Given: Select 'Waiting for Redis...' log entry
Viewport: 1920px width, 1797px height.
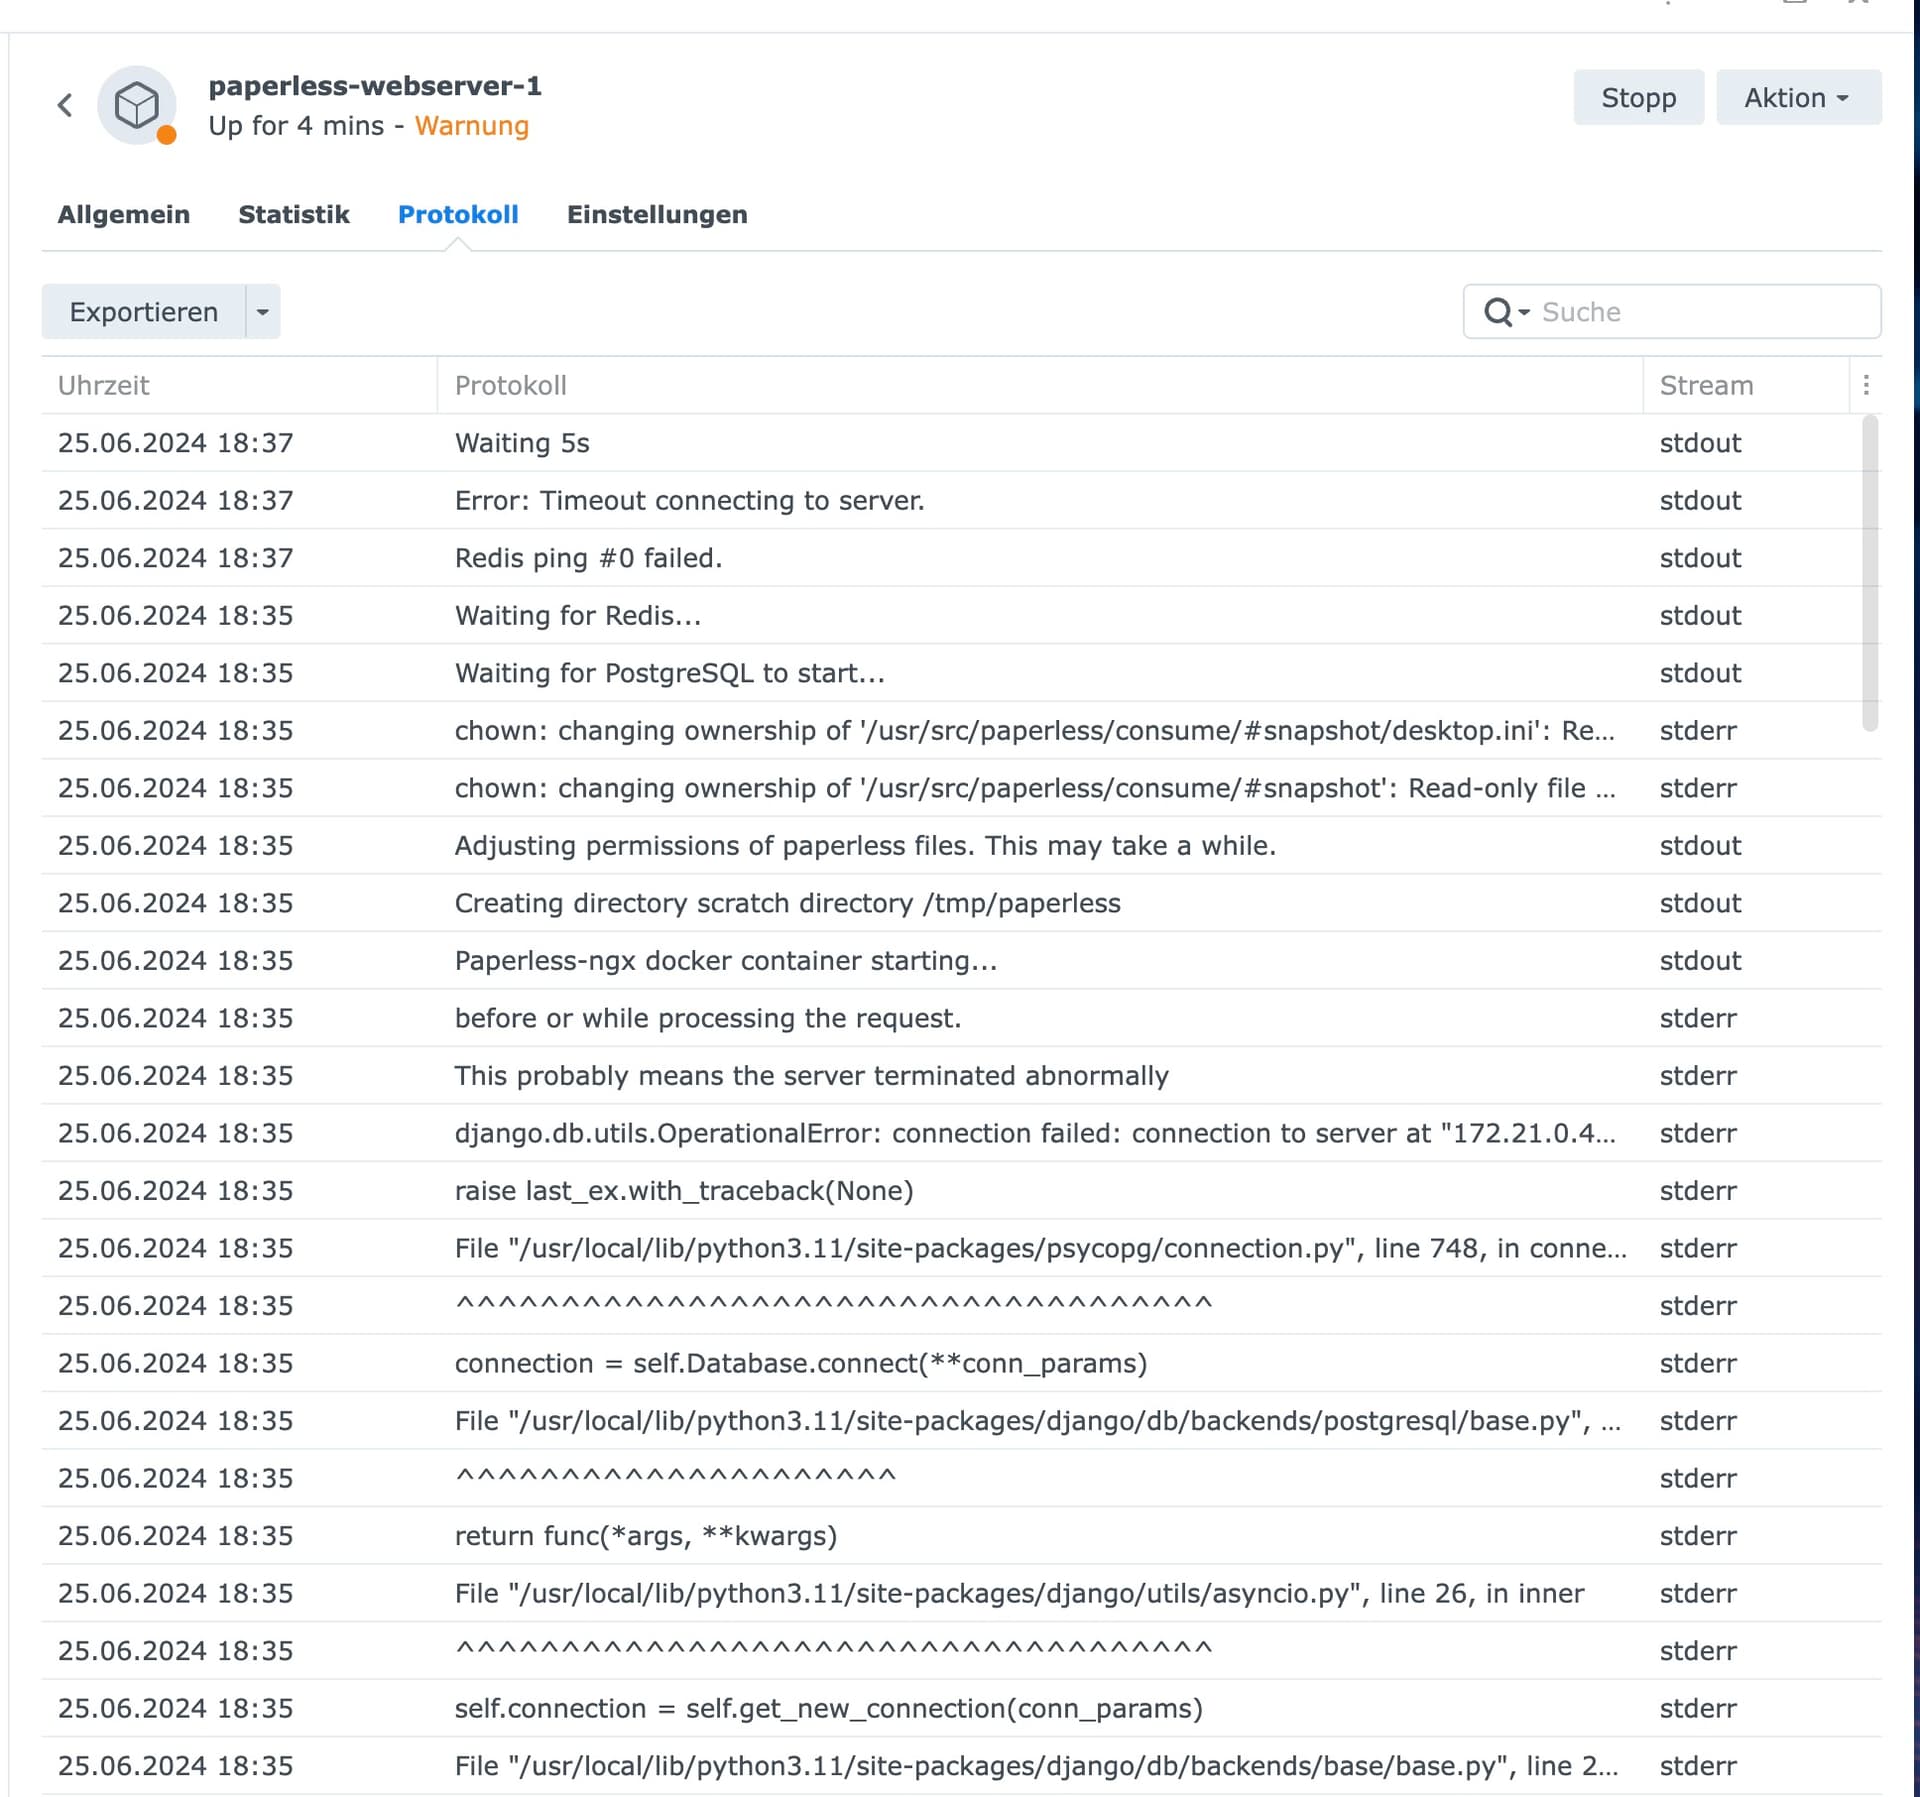Looking at the screenshot, I should 961,615.
